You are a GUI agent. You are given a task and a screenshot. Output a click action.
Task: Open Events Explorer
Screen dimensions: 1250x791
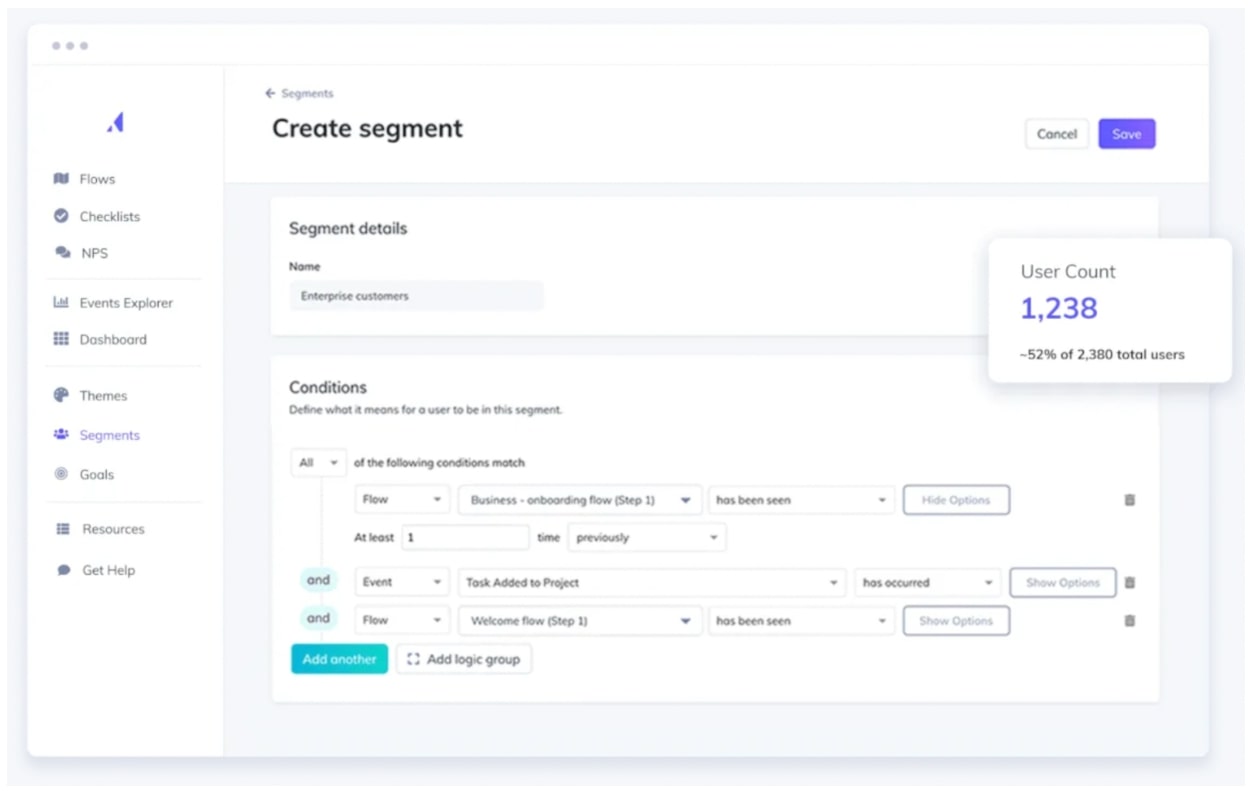point(126,302)
